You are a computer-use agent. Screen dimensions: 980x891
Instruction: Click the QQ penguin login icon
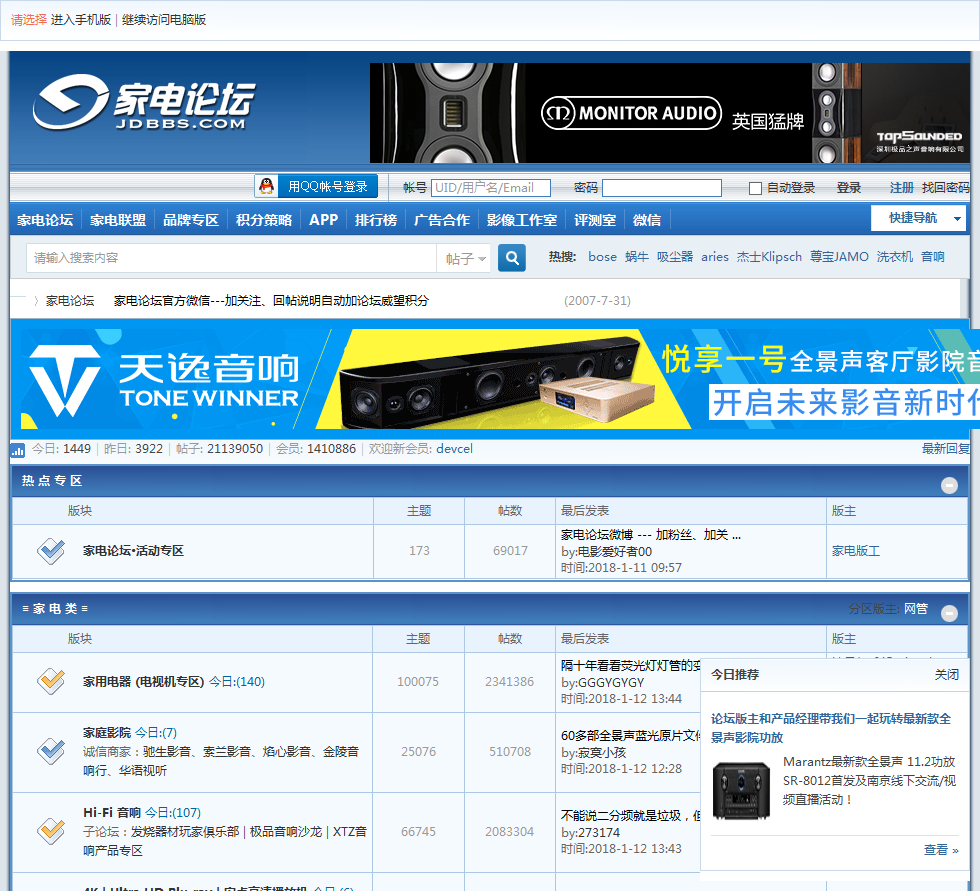(x=267, y=186)
